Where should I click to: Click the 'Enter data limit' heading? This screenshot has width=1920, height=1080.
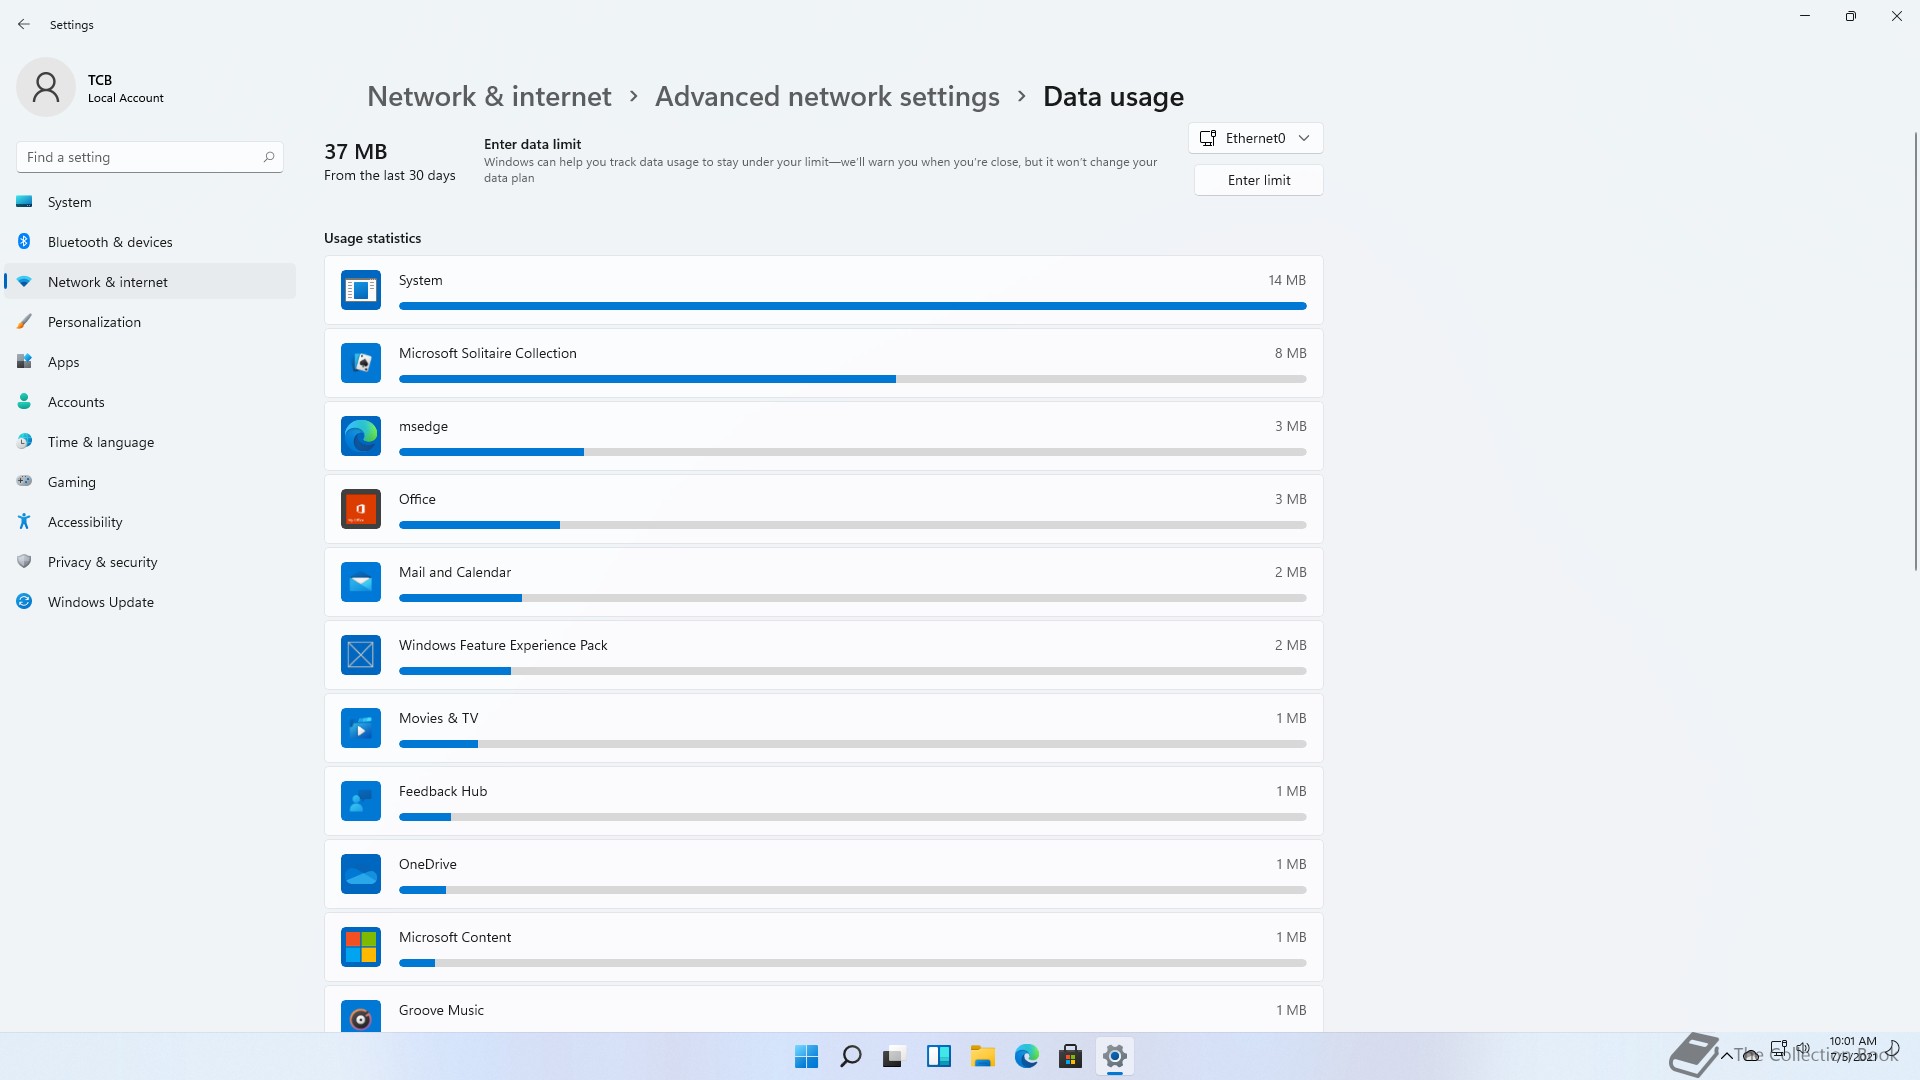click(x=532, y=144)
